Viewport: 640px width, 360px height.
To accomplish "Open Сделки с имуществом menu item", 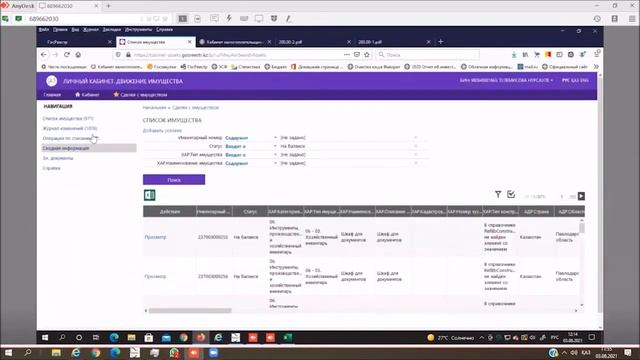I will pyautogui.click(x=140, y=95).
